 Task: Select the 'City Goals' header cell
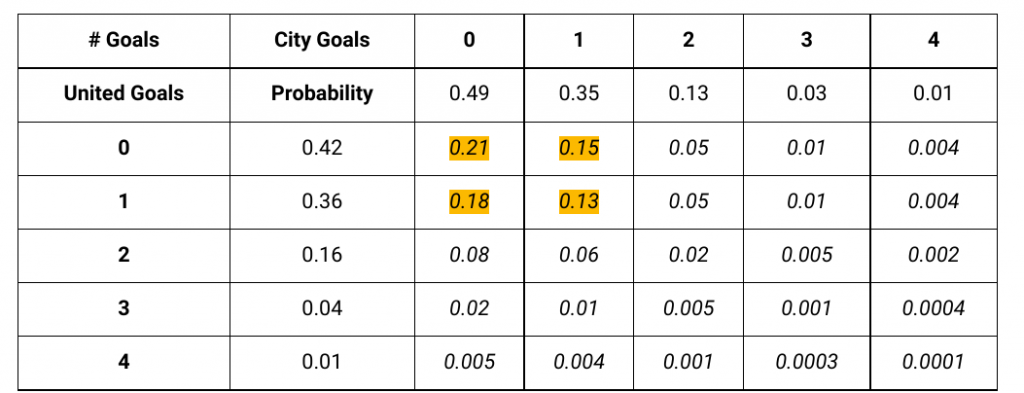pyautogui.click(x=322, y=40)
